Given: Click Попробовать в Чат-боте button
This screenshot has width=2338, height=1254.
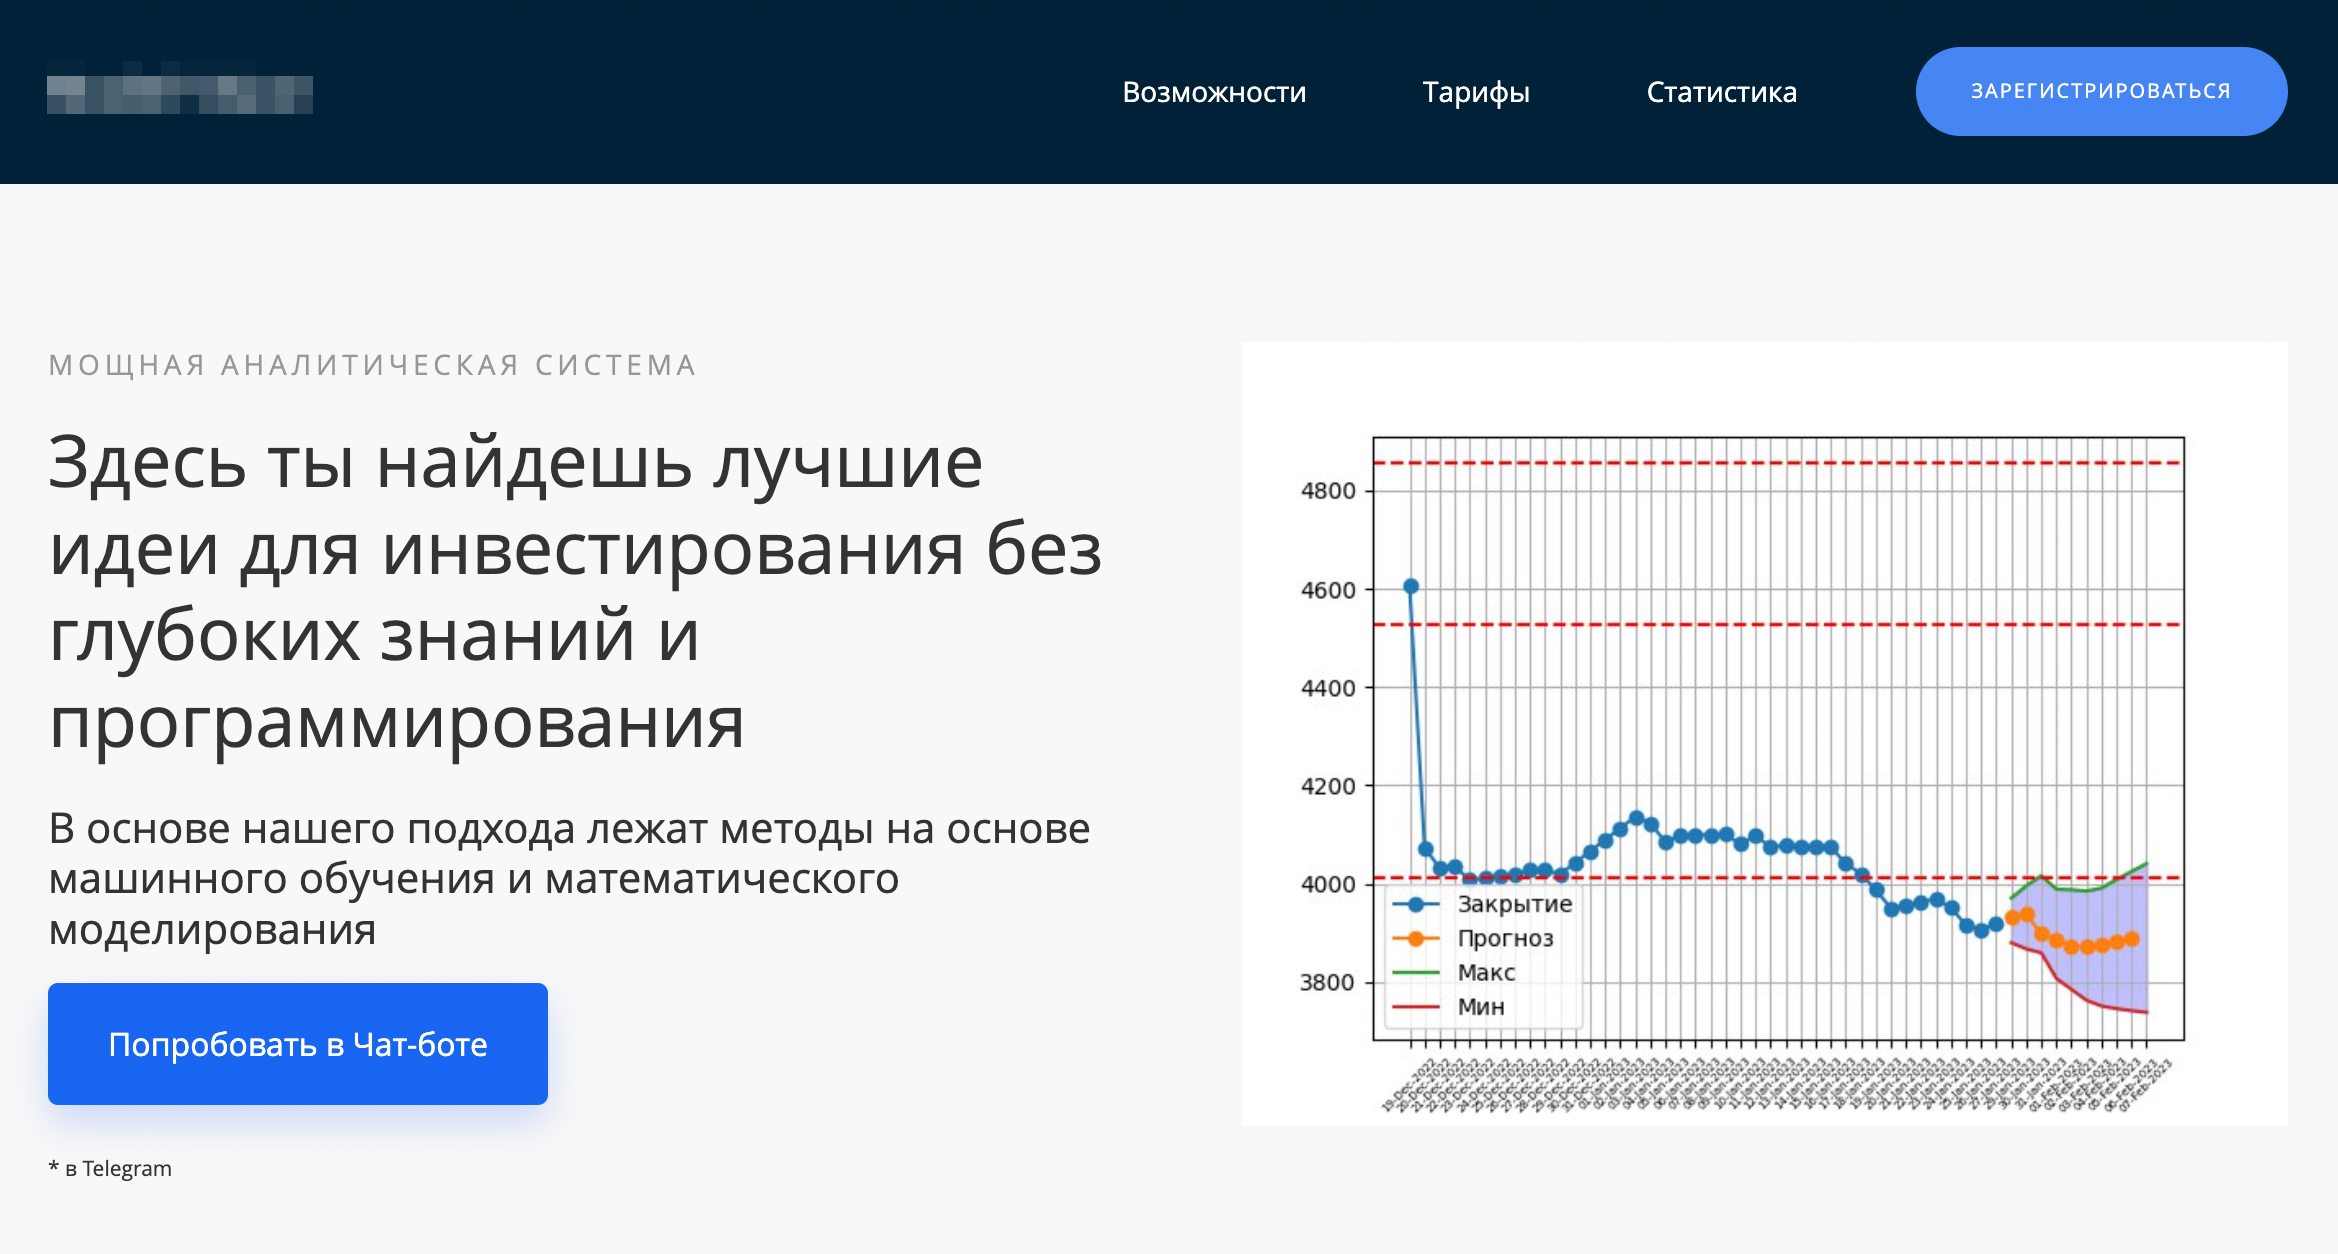Looking at the screenshot, I should tap(298, 1044).
